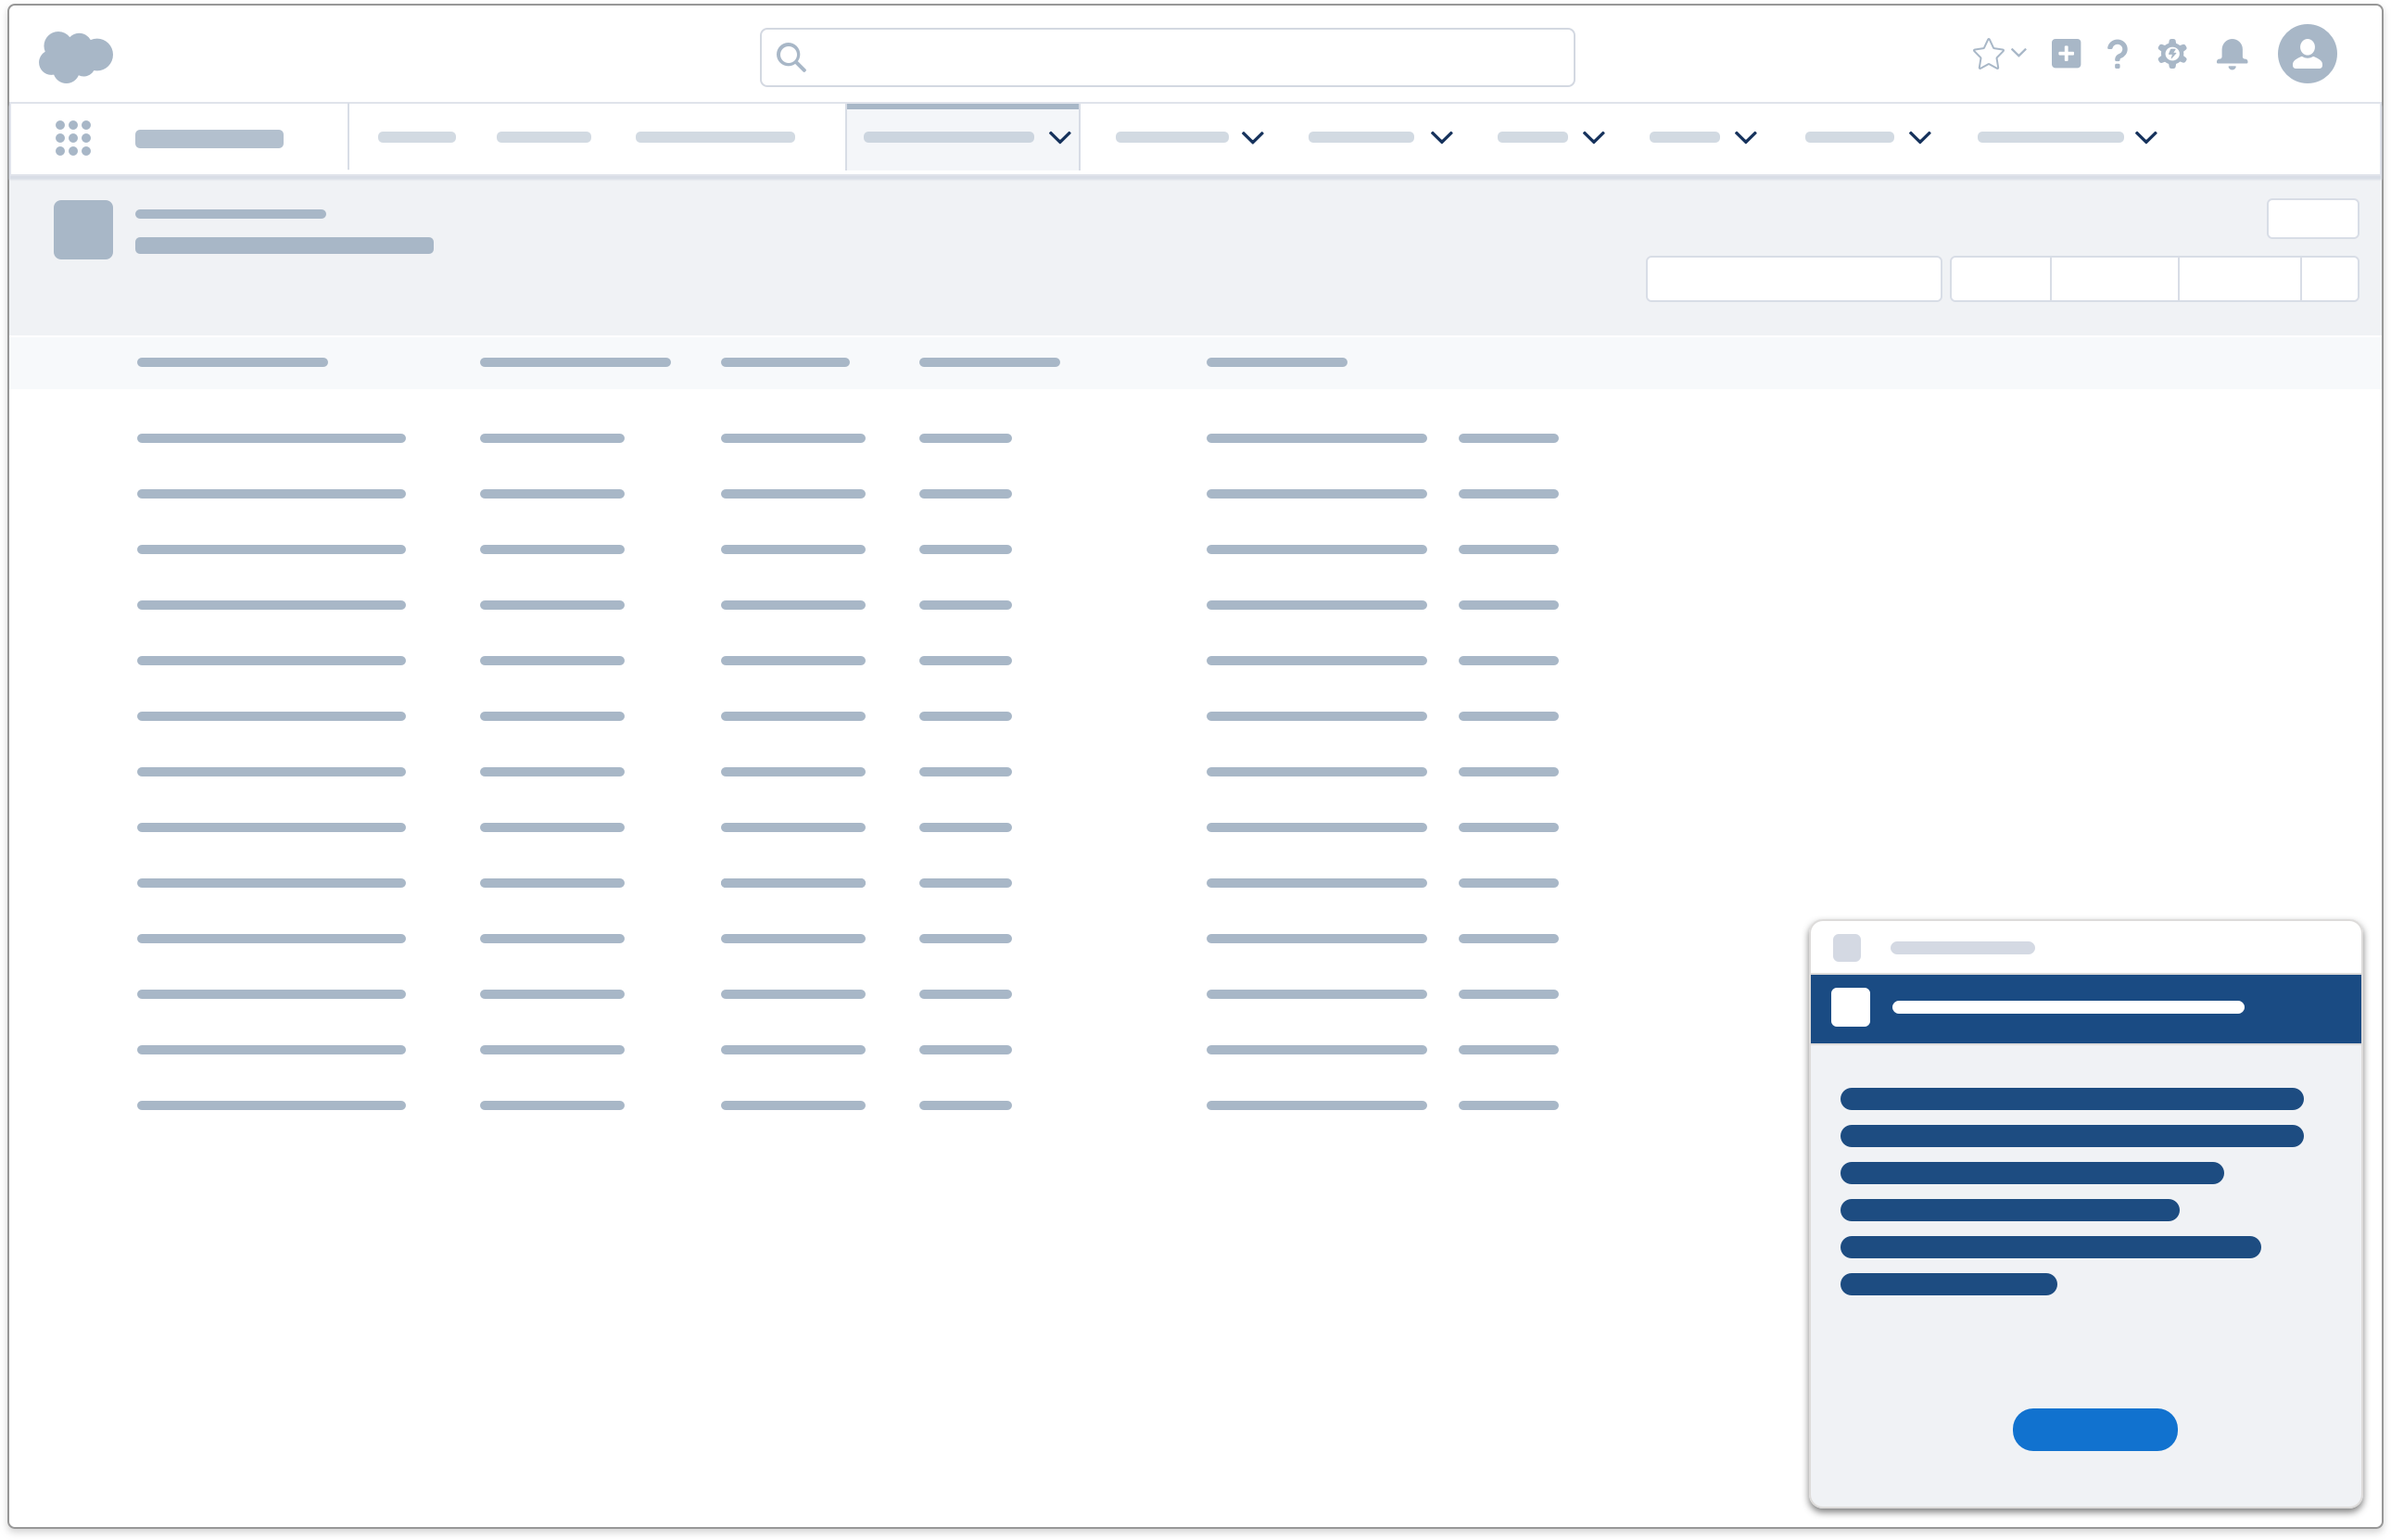The height and width of the screenshot is (1540, 2391).
Task: Expand the currently active navigation tab dropdown
Action: click(x=1058, y=138)
